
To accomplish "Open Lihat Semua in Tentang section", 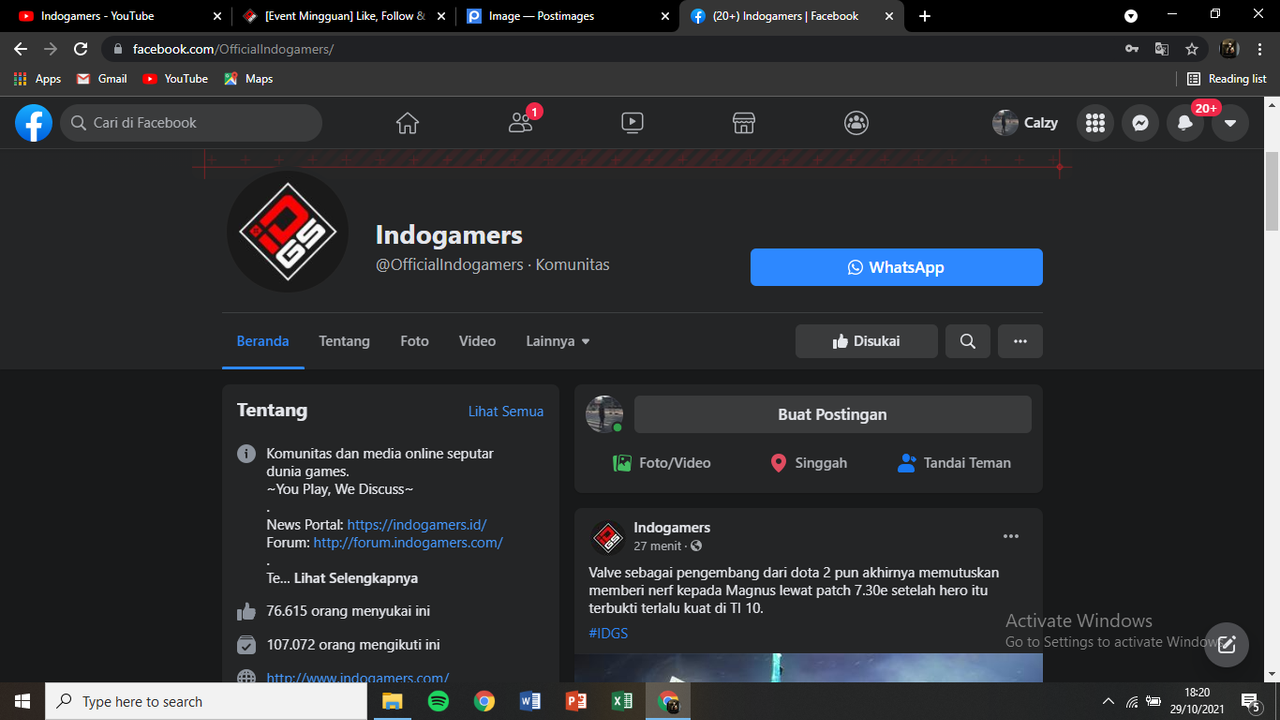I will [x=506, y=411].
